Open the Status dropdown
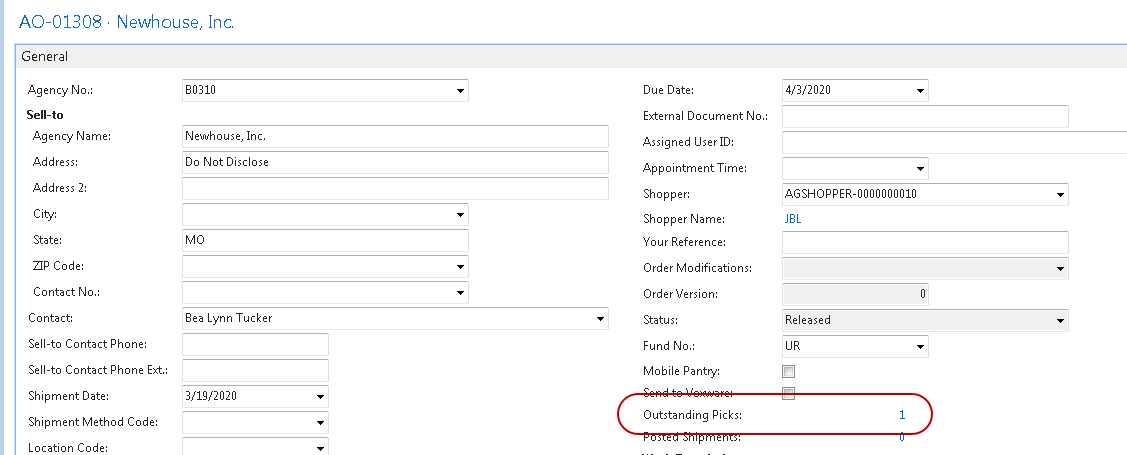The height and width of the screenshot is (455, 1127). pyautogui.click(x=1058, y=321)
